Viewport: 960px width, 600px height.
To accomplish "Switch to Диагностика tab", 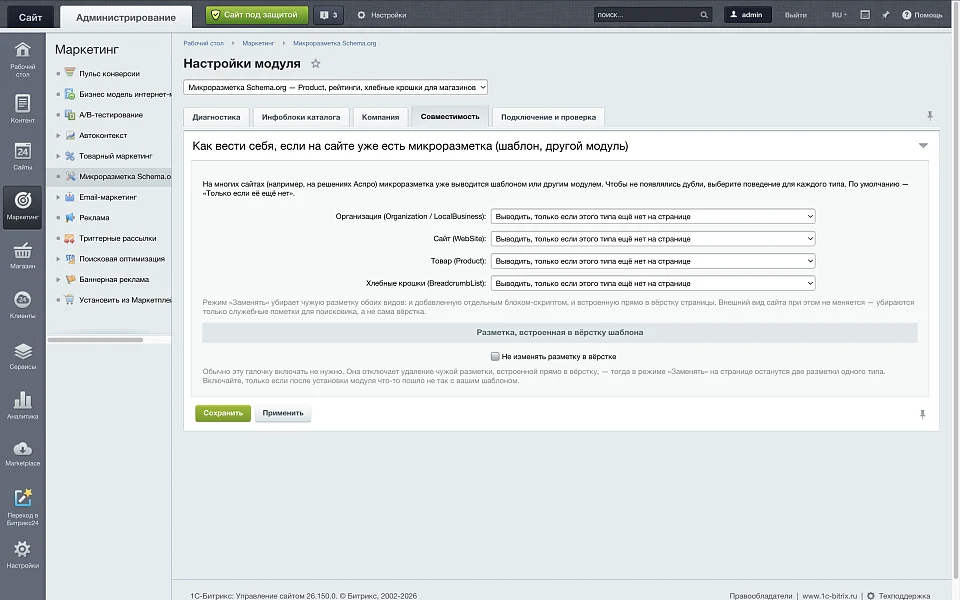I will (x=216, y=117).
